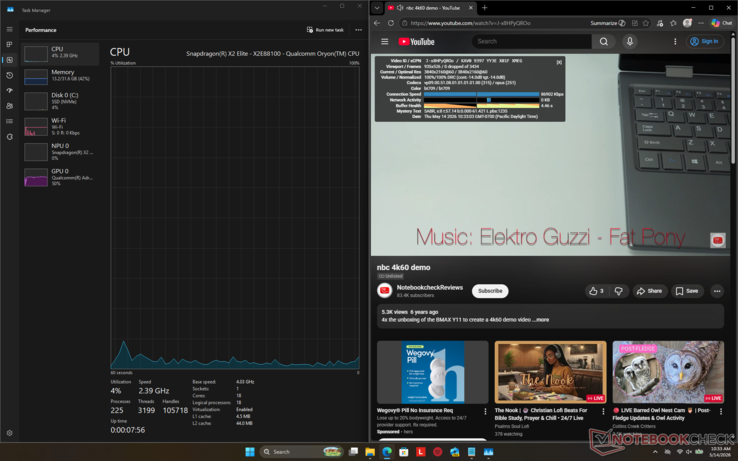Expand video description with ...more
The image size is (738, 461).
click(542, 319)
